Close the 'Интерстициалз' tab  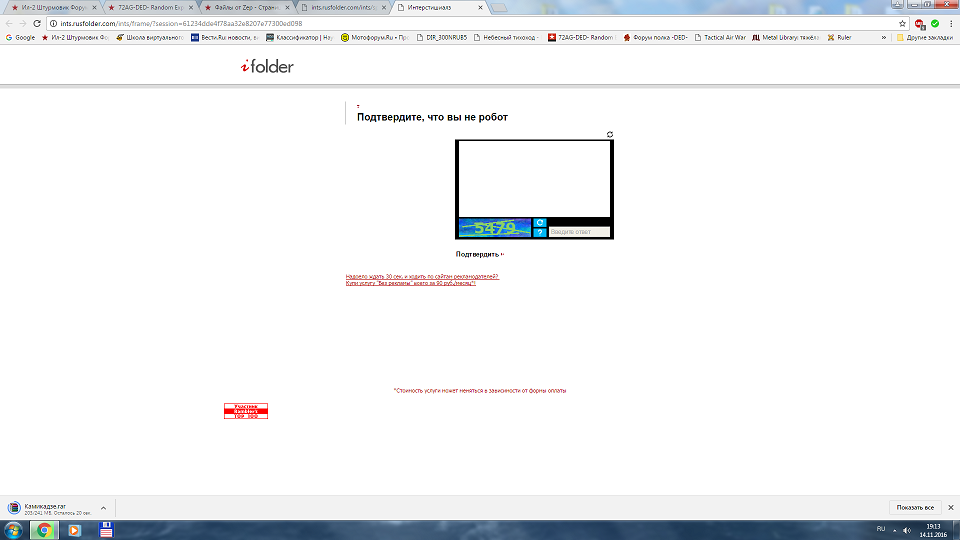[480, 7]
